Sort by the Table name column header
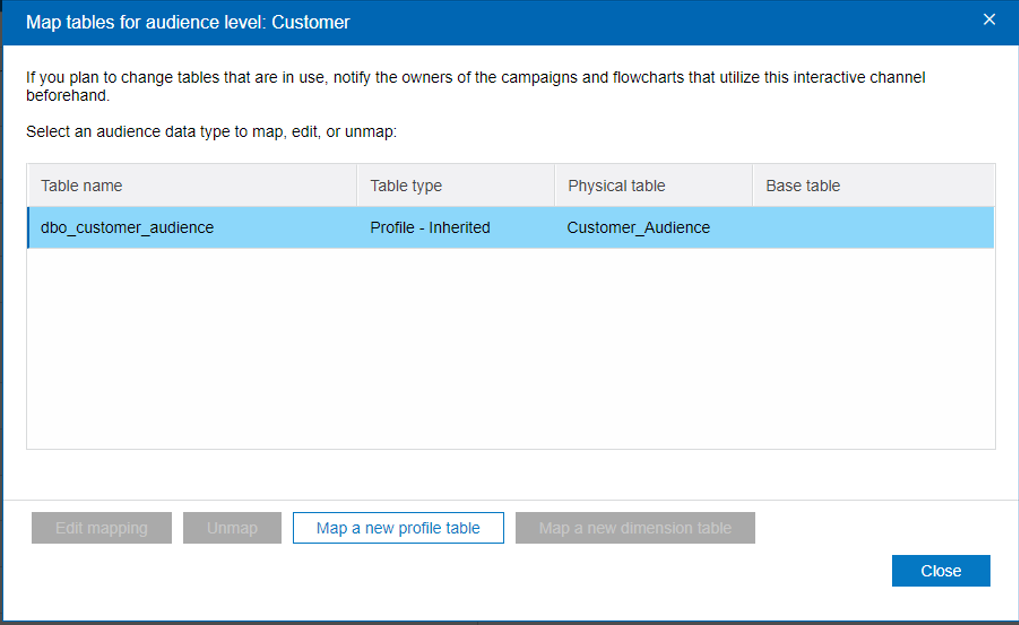The image size is (1019, 625). coord(82,185)
